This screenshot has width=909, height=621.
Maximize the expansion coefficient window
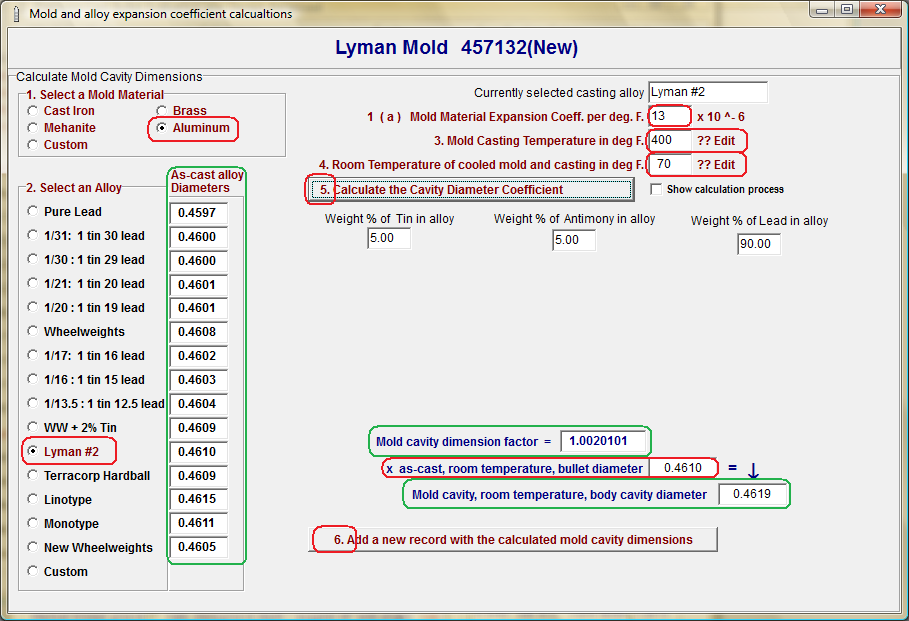click(847, 10)
